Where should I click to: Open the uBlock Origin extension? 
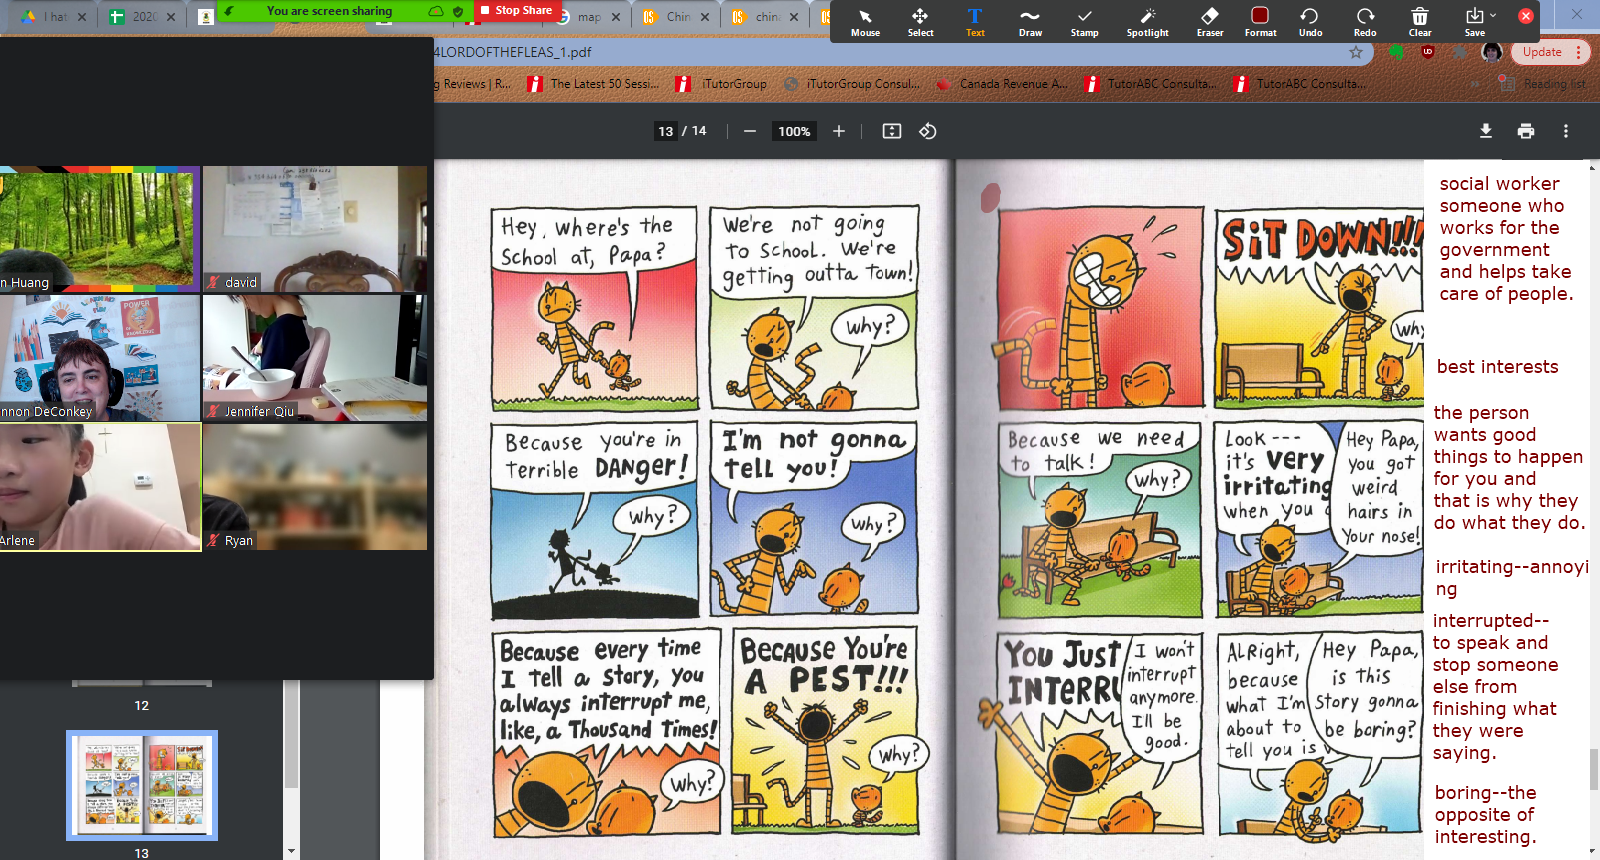point(1428,52)
